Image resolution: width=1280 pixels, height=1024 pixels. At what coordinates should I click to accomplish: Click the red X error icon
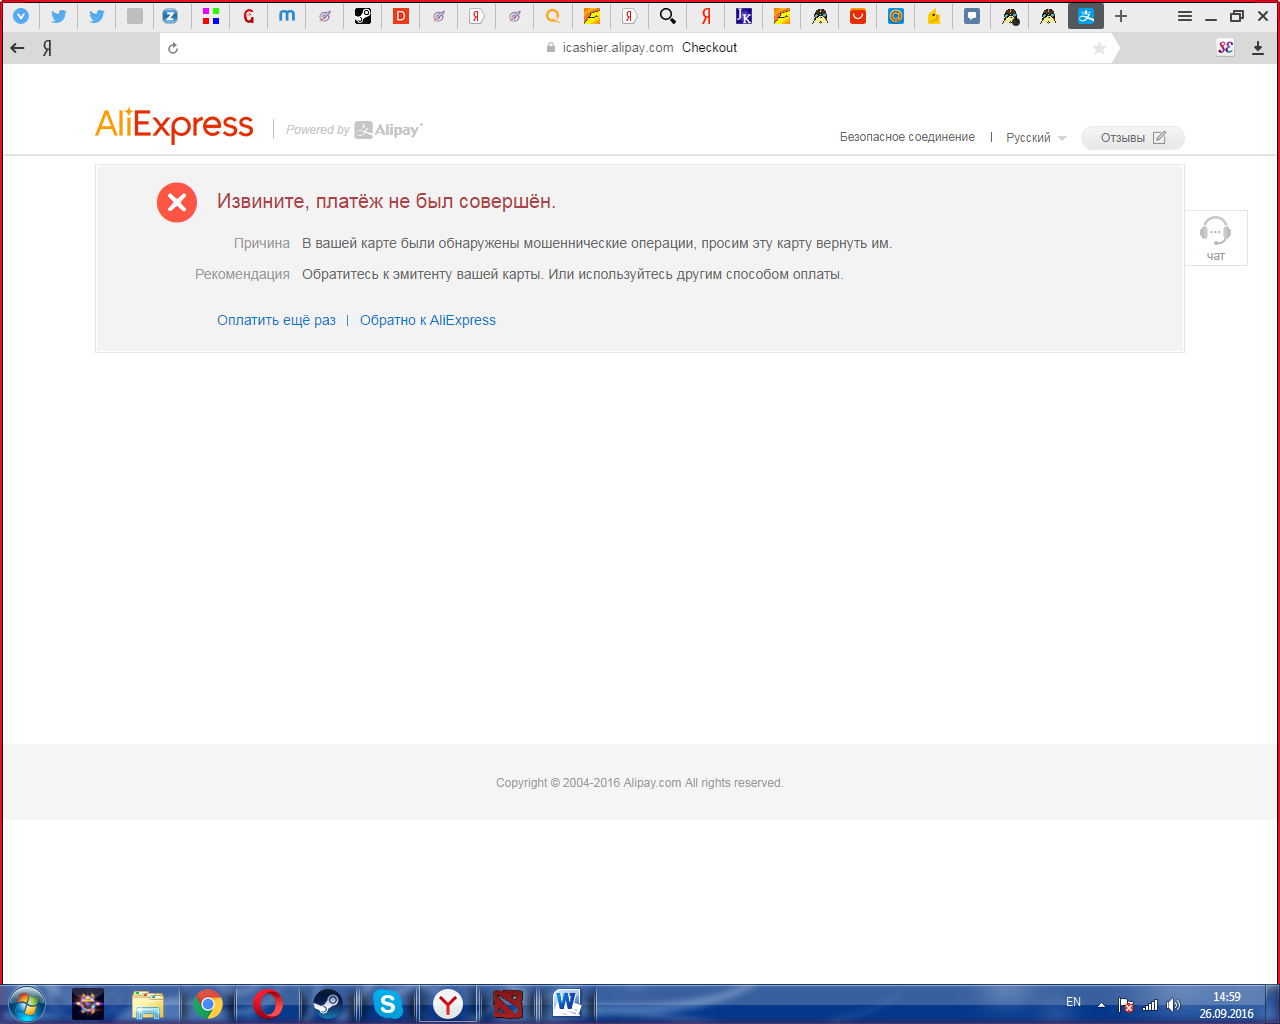point(177,202)
